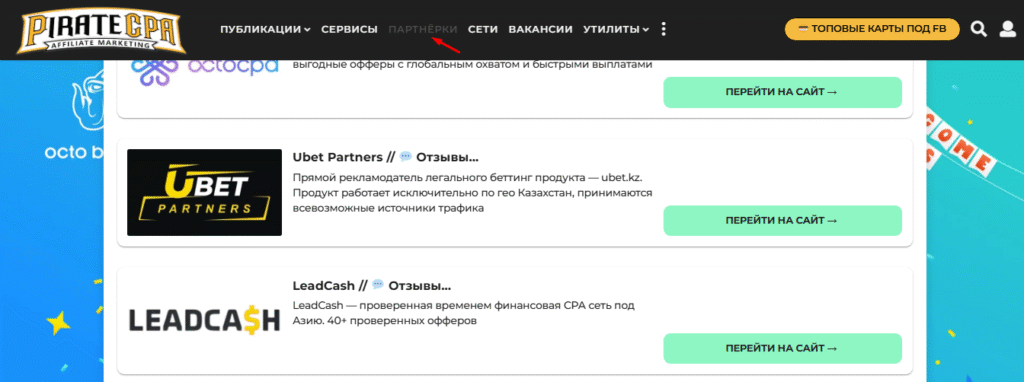Open the Сервисы menu item
The image size is (1024, 382).
(x=349, y=29)
